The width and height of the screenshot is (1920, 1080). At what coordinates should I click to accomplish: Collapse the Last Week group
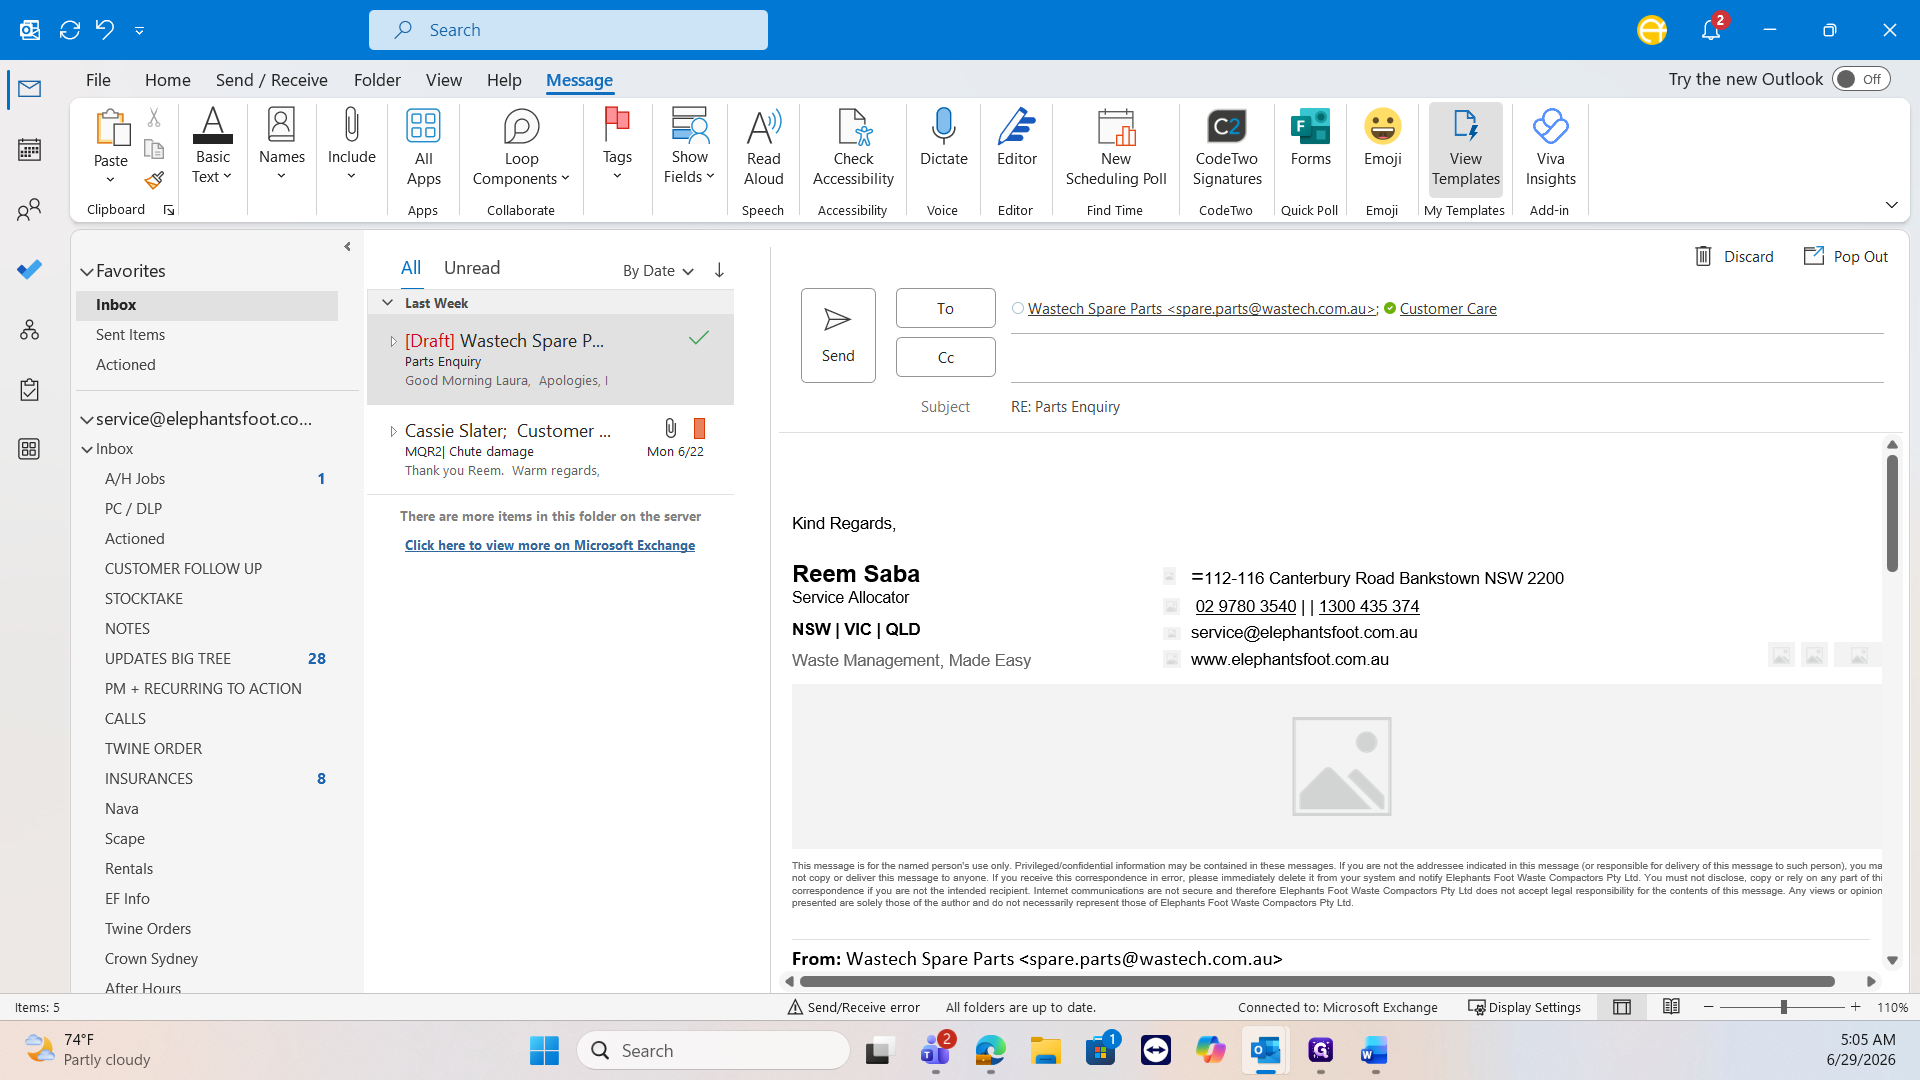[x=387, y=303]
